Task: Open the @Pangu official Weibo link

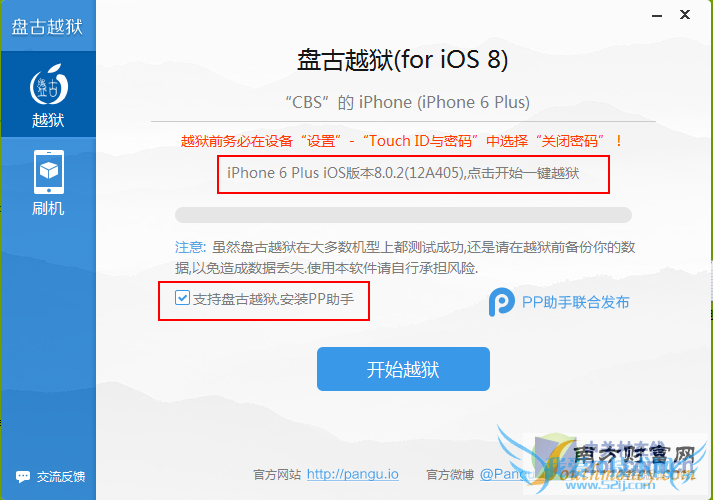Action: [x=507, y=474]
